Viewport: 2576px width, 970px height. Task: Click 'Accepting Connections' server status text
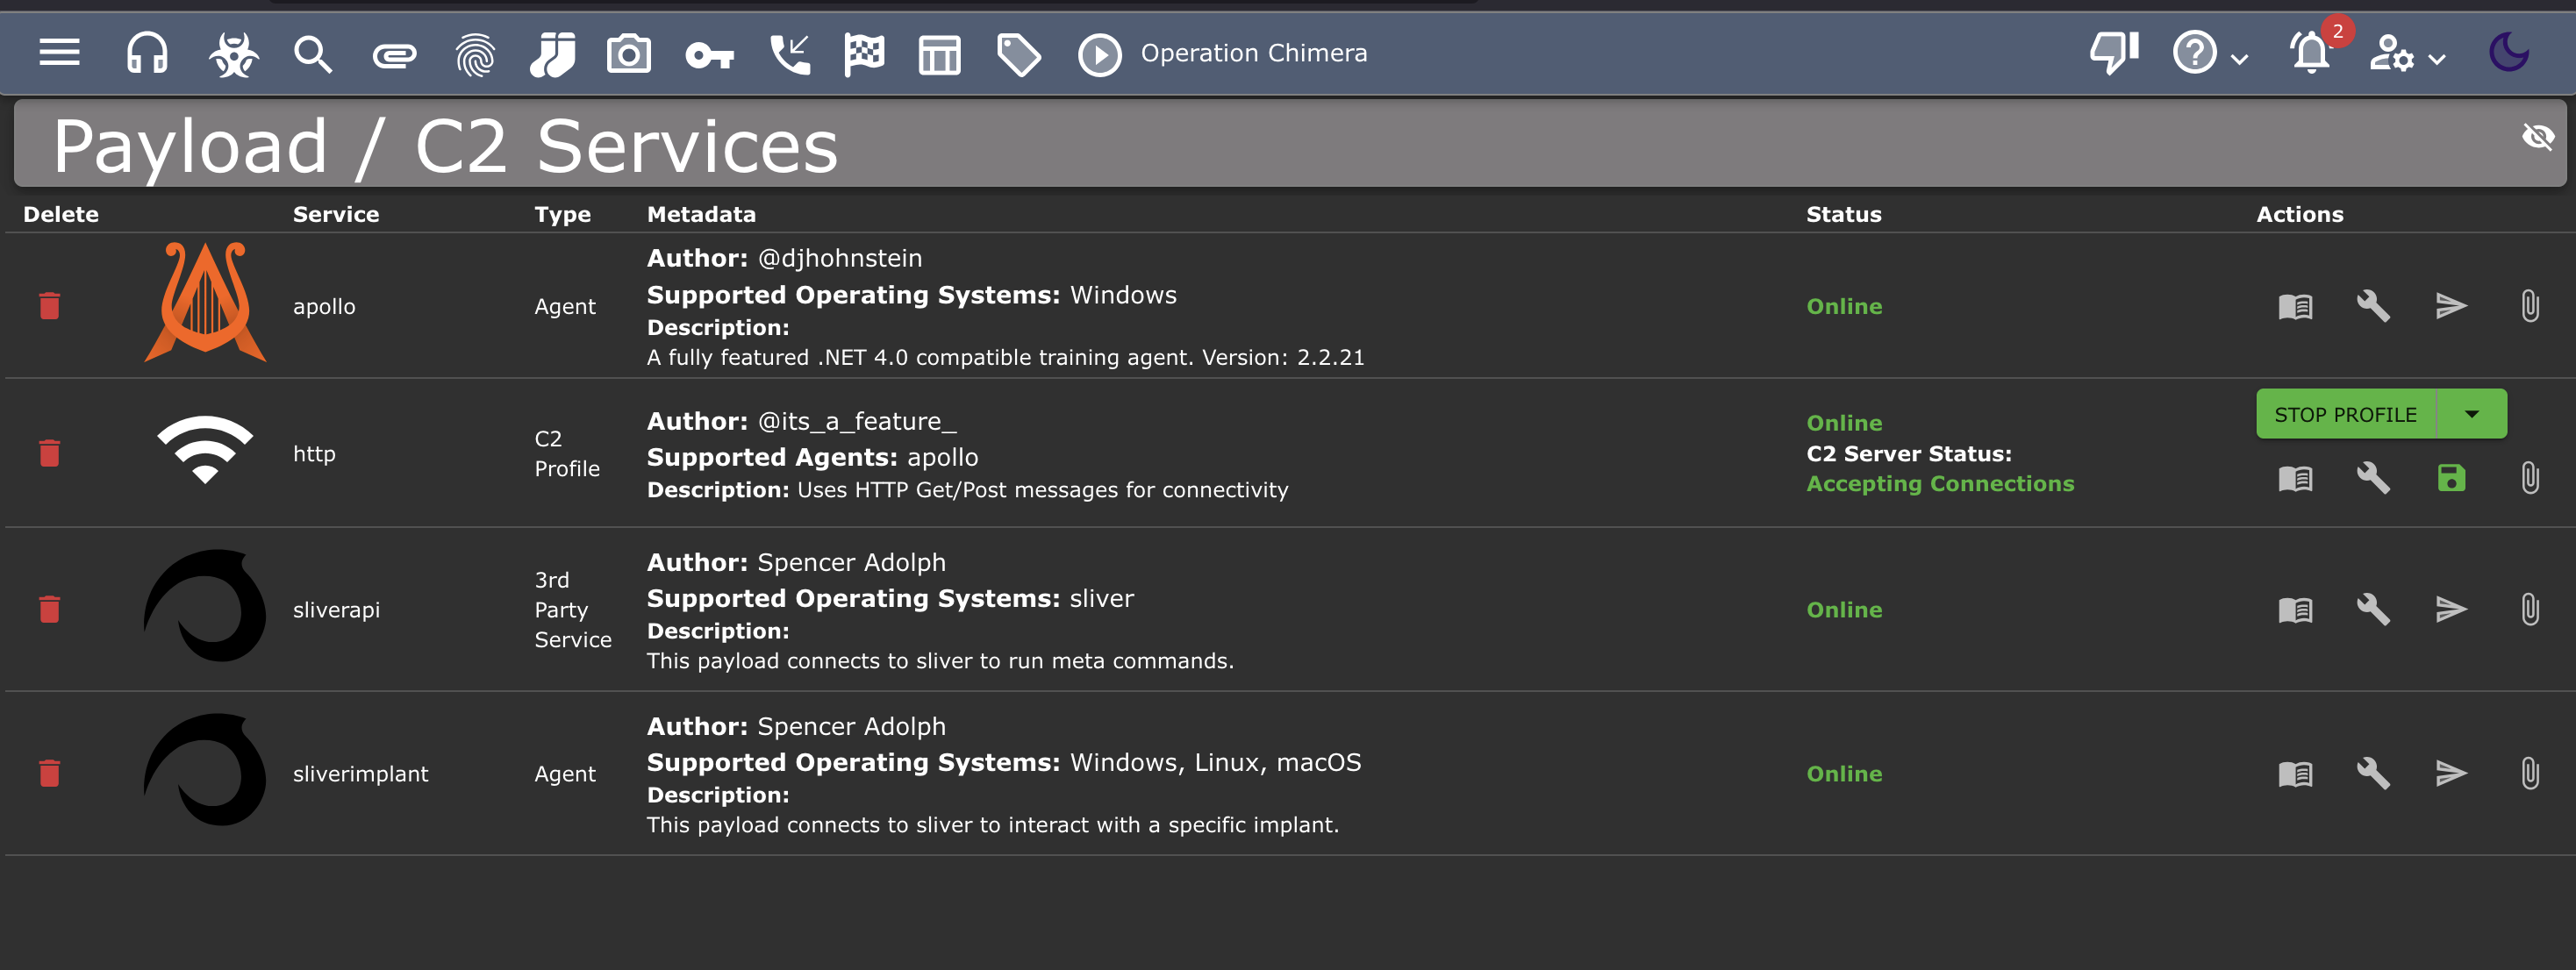point(1940,484)
